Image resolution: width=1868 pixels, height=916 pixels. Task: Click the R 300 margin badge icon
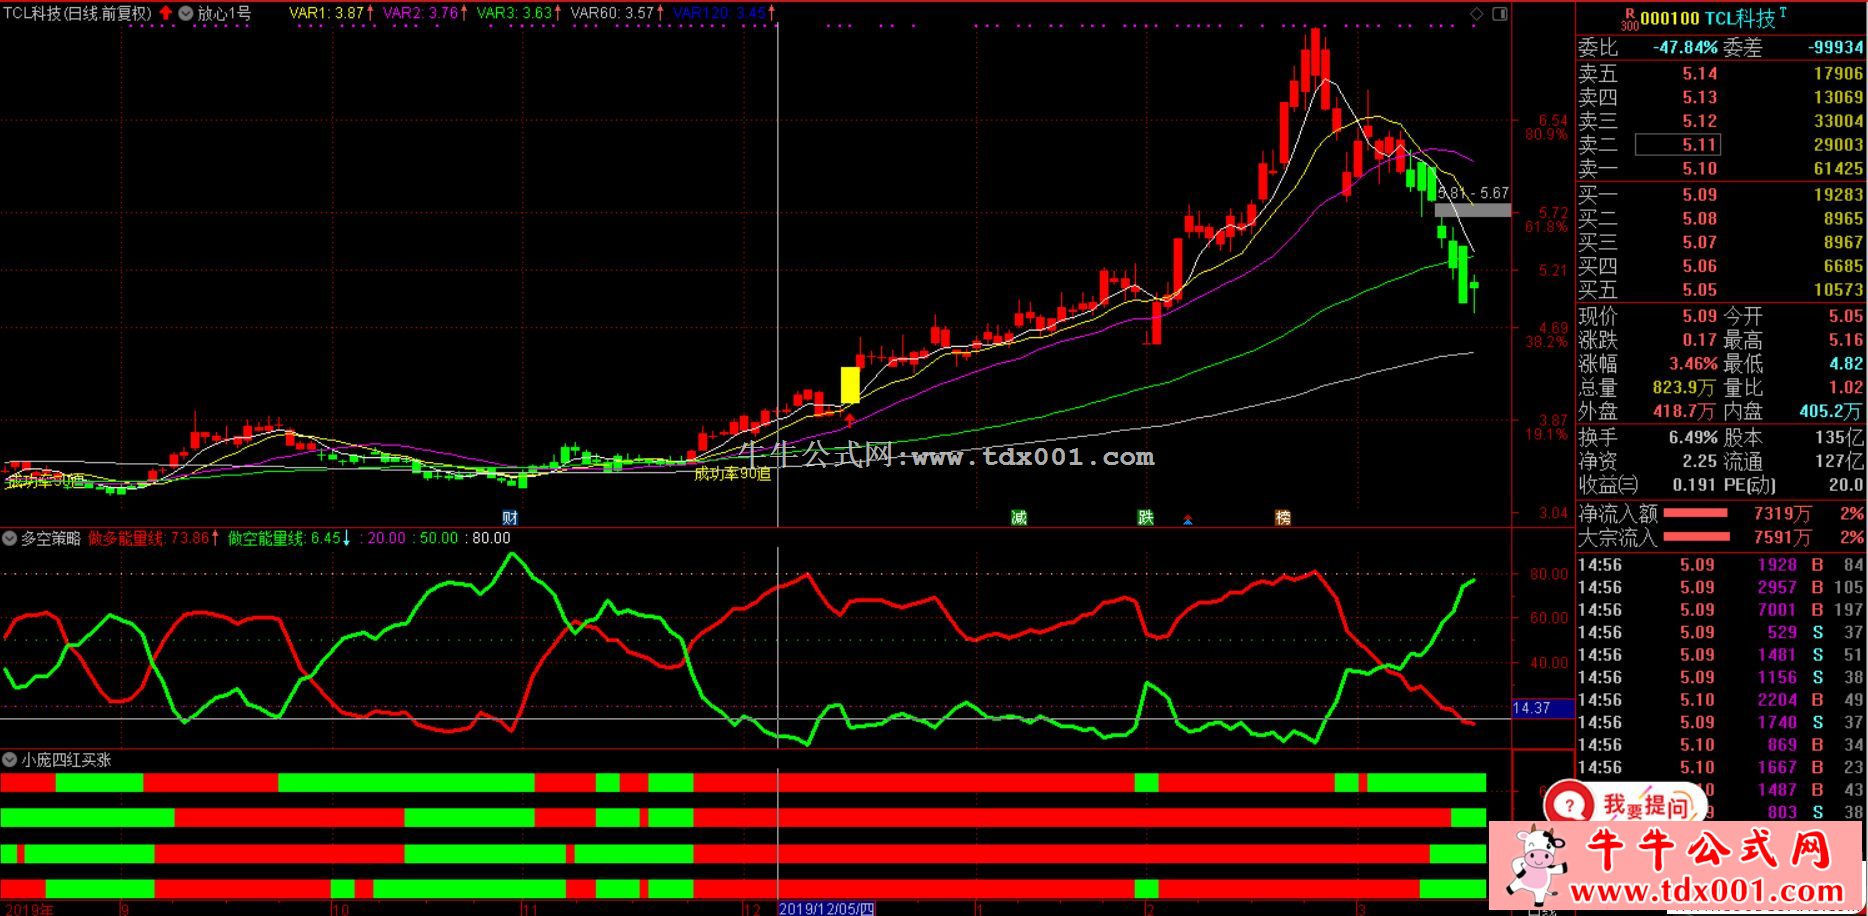pyautogui.click(x=1630, y=19)
